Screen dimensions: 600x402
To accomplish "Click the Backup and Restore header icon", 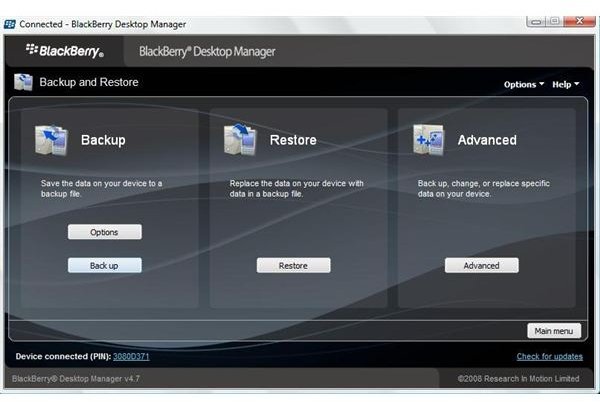I will coord(23,82).
